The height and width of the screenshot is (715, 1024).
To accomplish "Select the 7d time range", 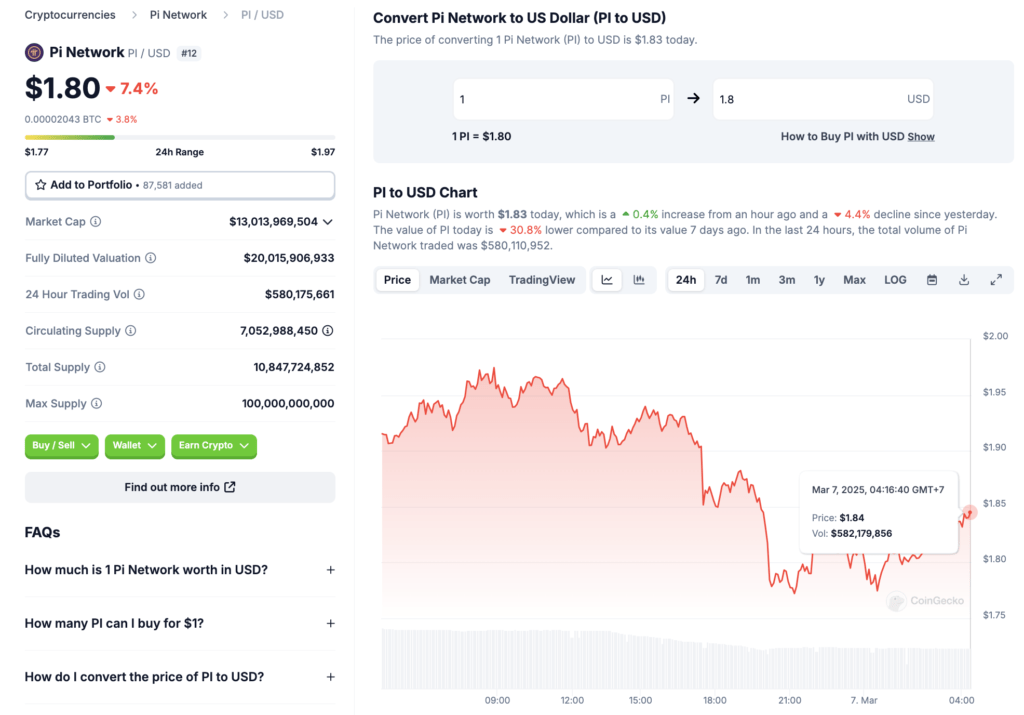I will coord(721,279).
